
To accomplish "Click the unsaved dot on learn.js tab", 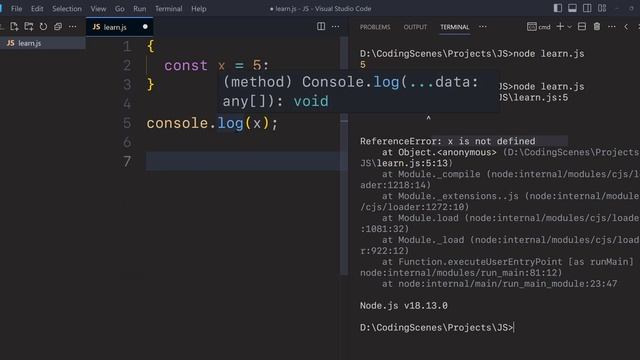I will coord(145,27).
